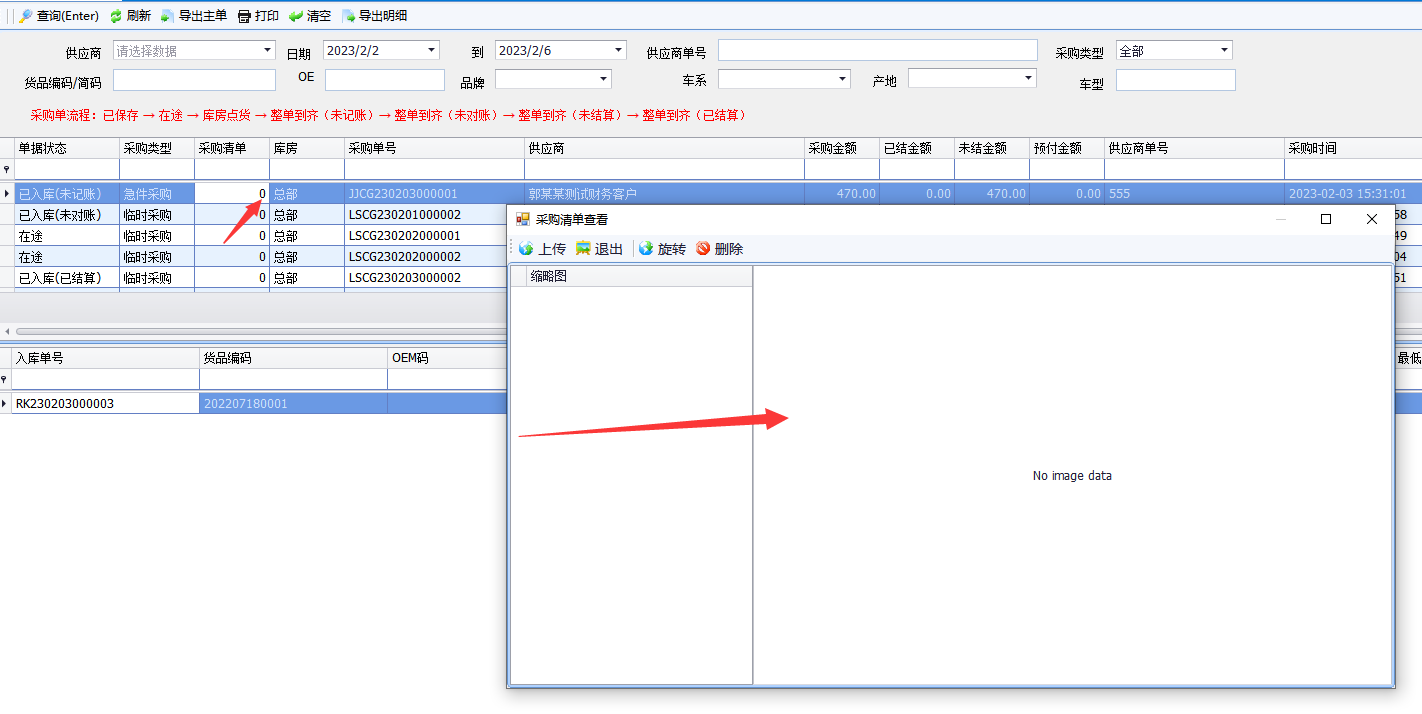
Task: Click the 导出明细 export detail icon
Action: (348, 16)
